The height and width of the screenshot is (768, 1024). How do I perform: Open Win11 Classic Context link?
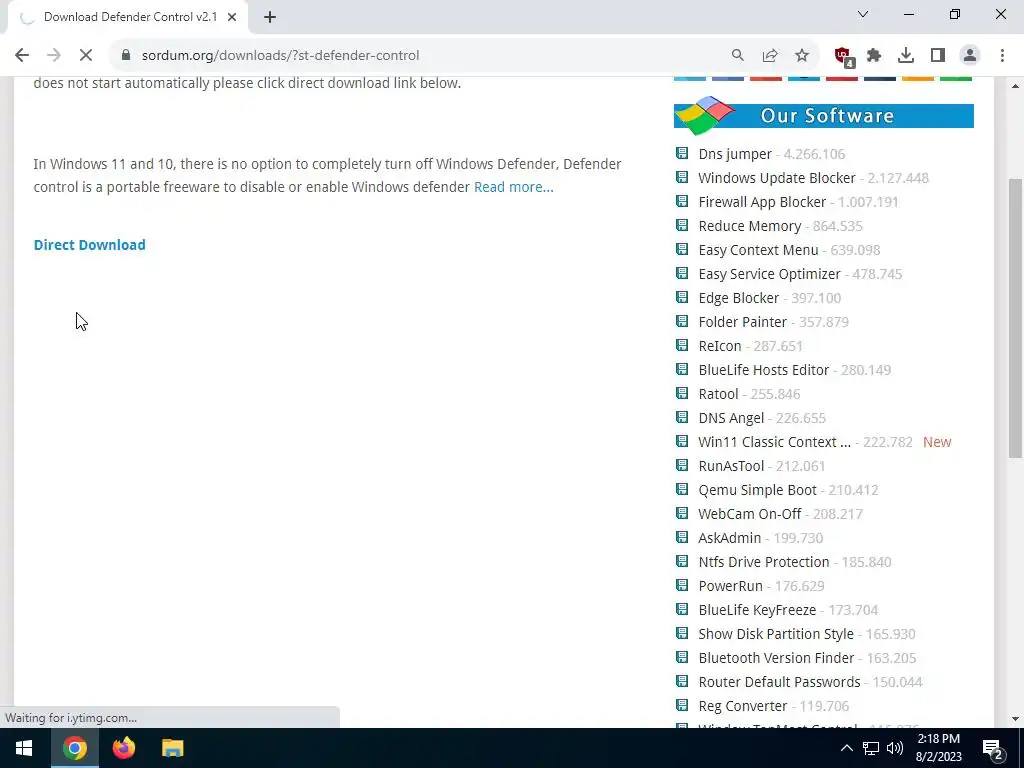[x=774, y=442]
